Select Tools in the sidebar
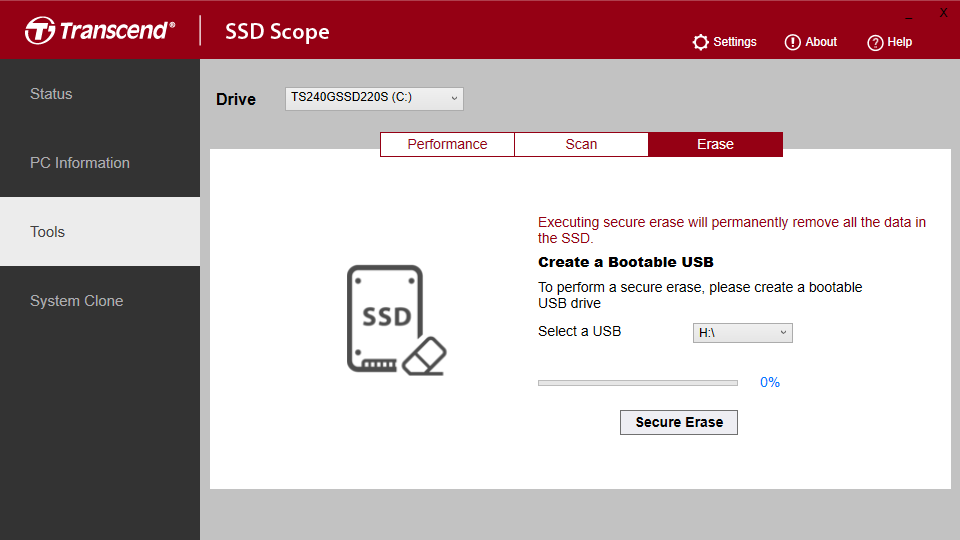This screenshot has height=540, width=960. point(100,231)
